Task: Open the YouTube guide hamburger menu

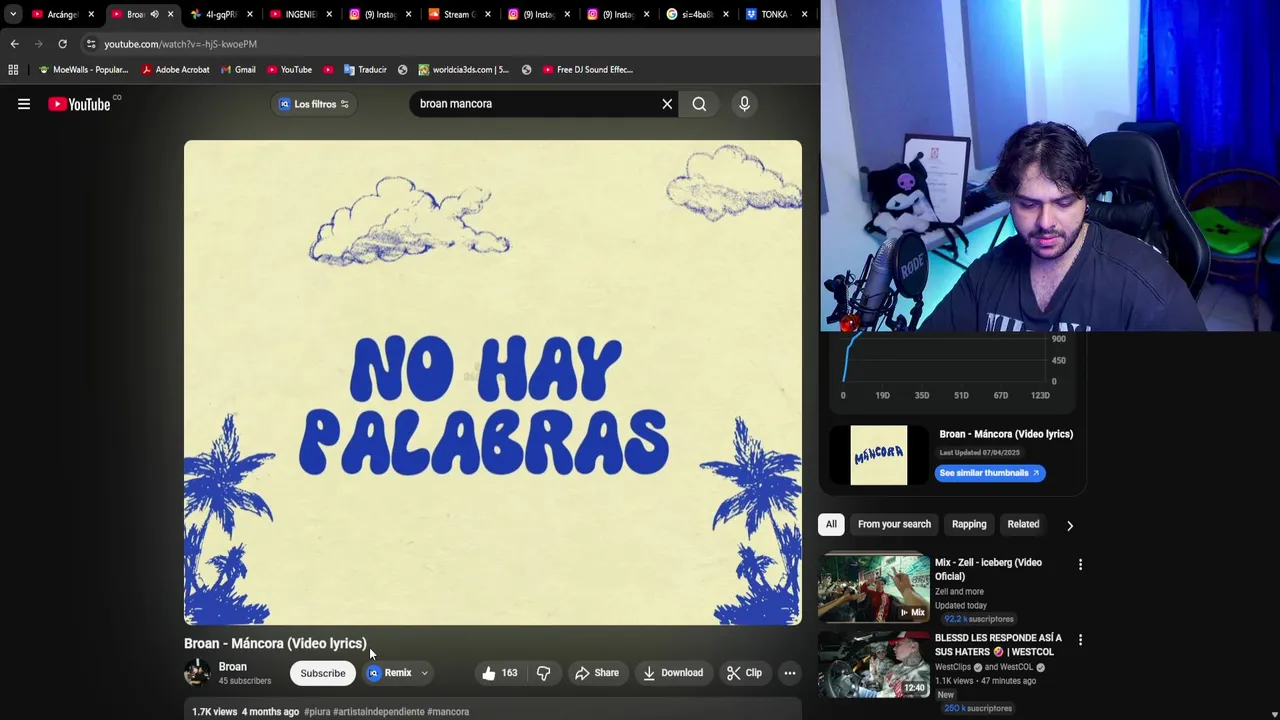Action: pos(24,104)
